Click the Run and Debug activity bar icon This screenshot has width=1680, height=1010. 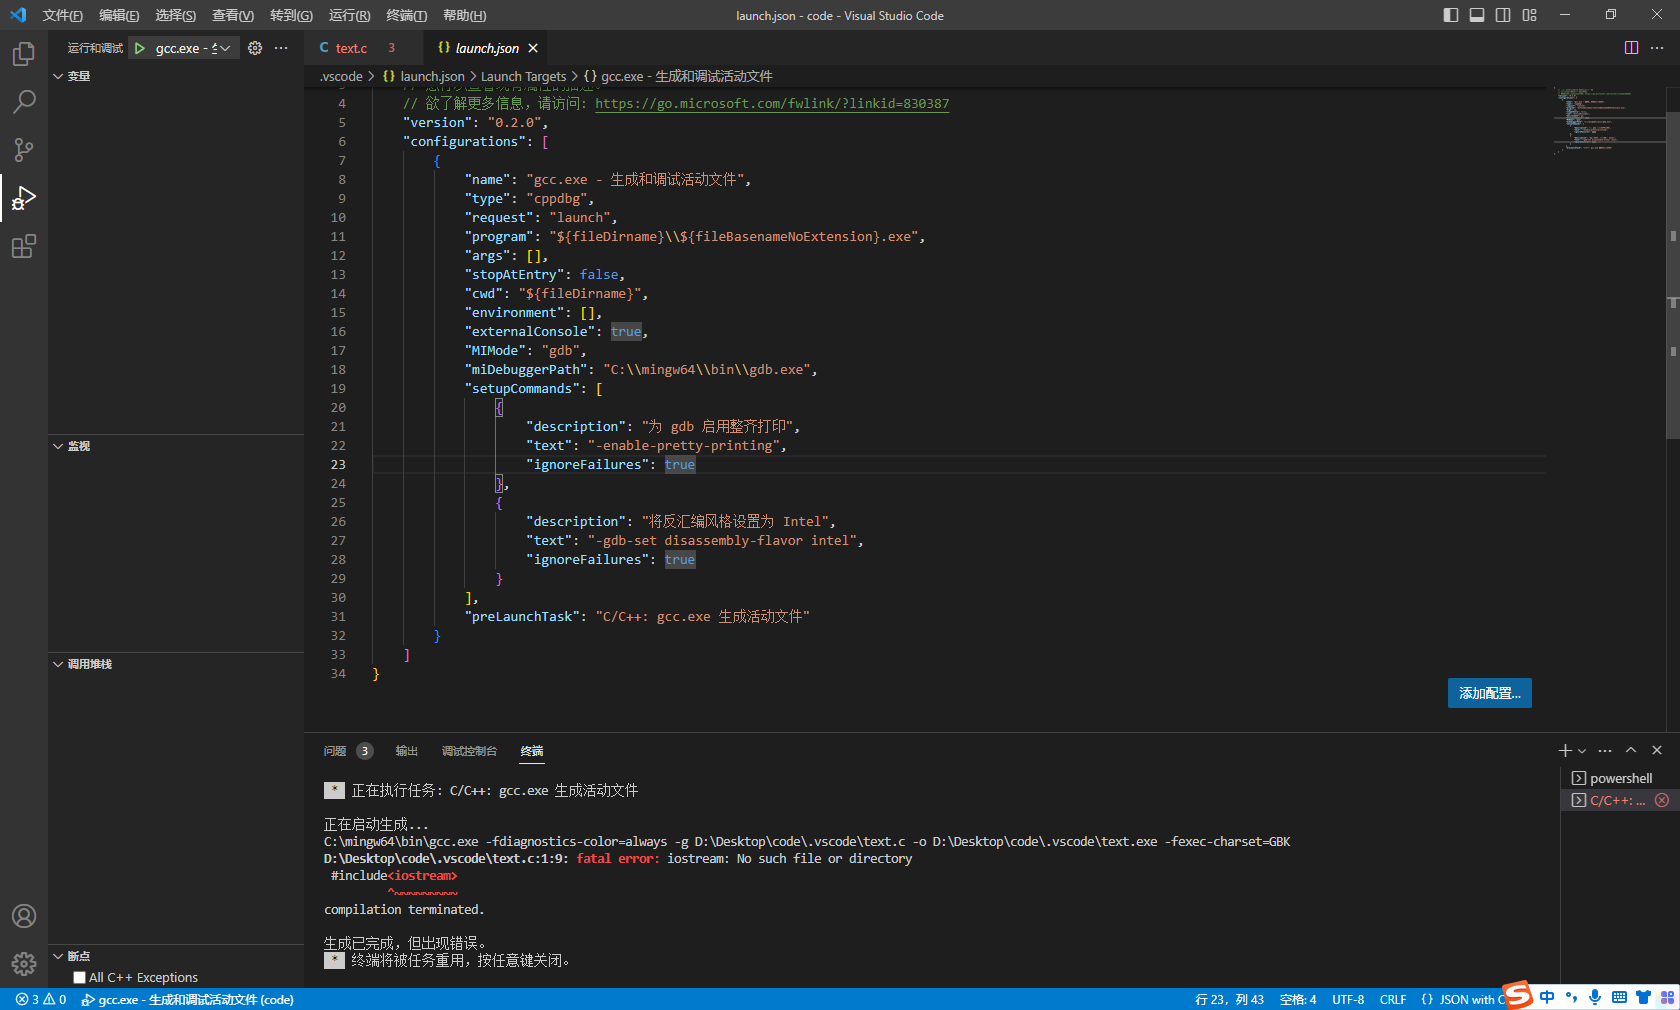(23, 198)
